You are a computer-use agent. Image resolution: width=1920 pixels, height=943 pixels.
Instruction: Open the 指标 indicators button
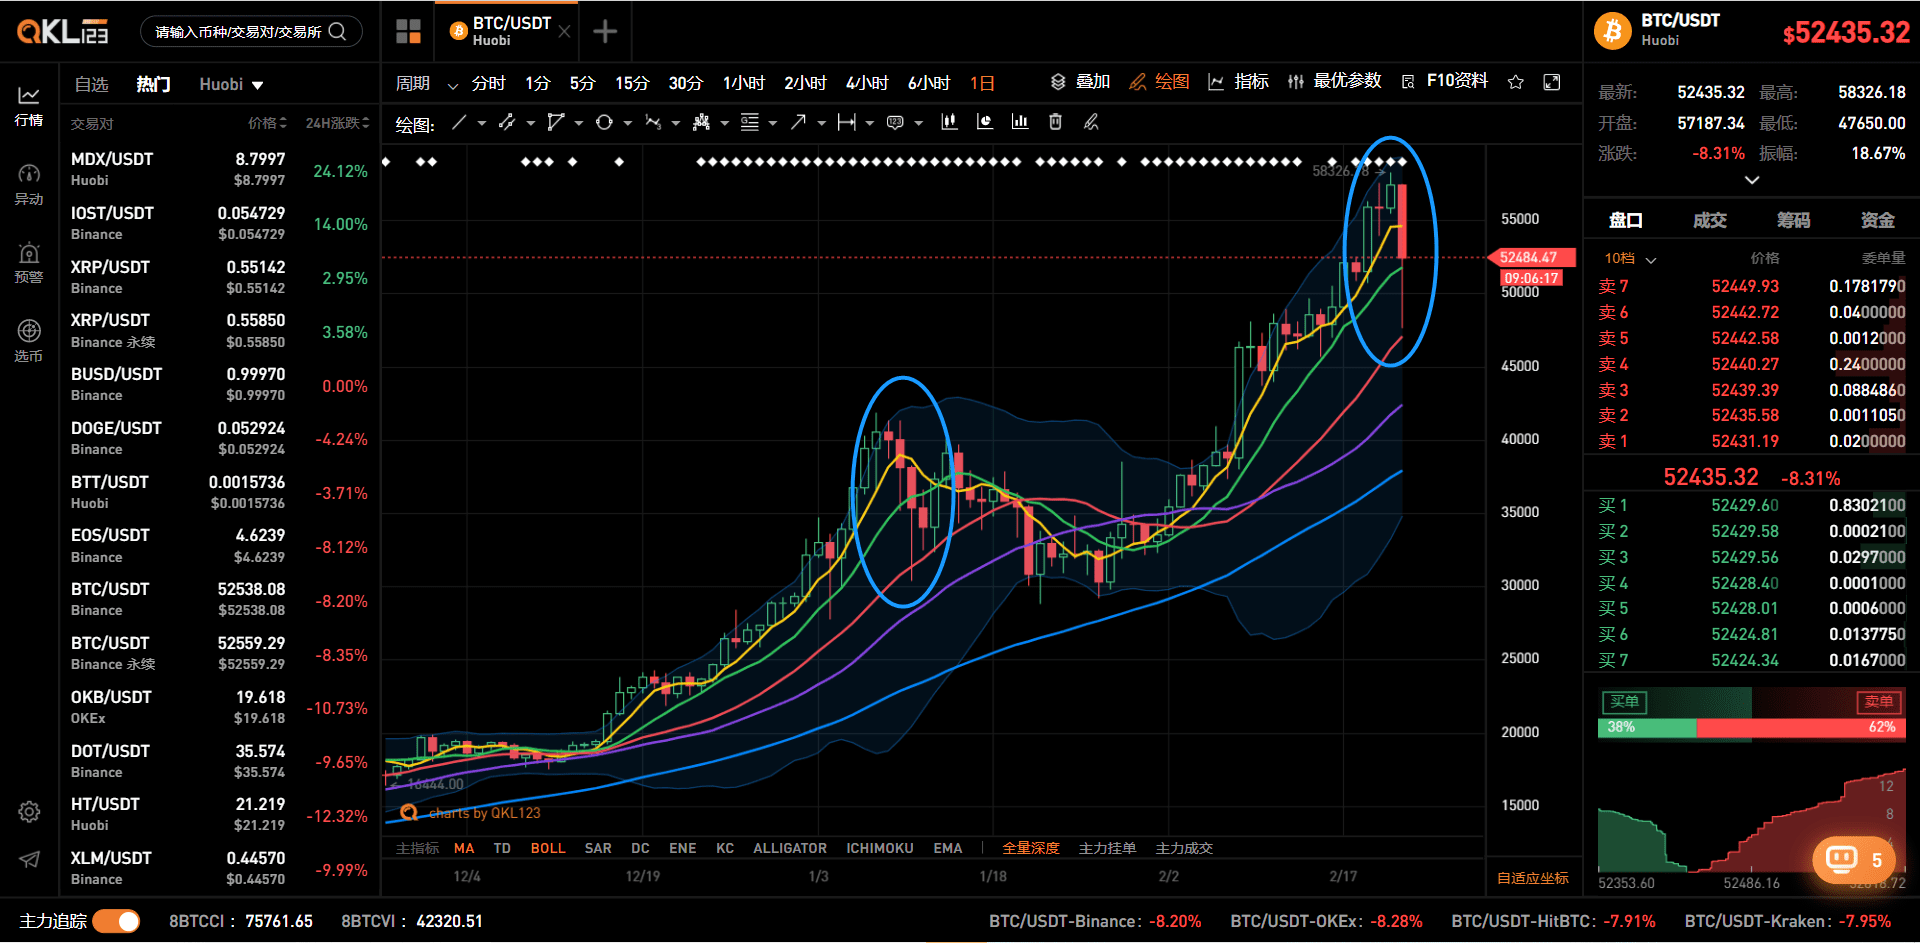click(x=1239, y=82)
